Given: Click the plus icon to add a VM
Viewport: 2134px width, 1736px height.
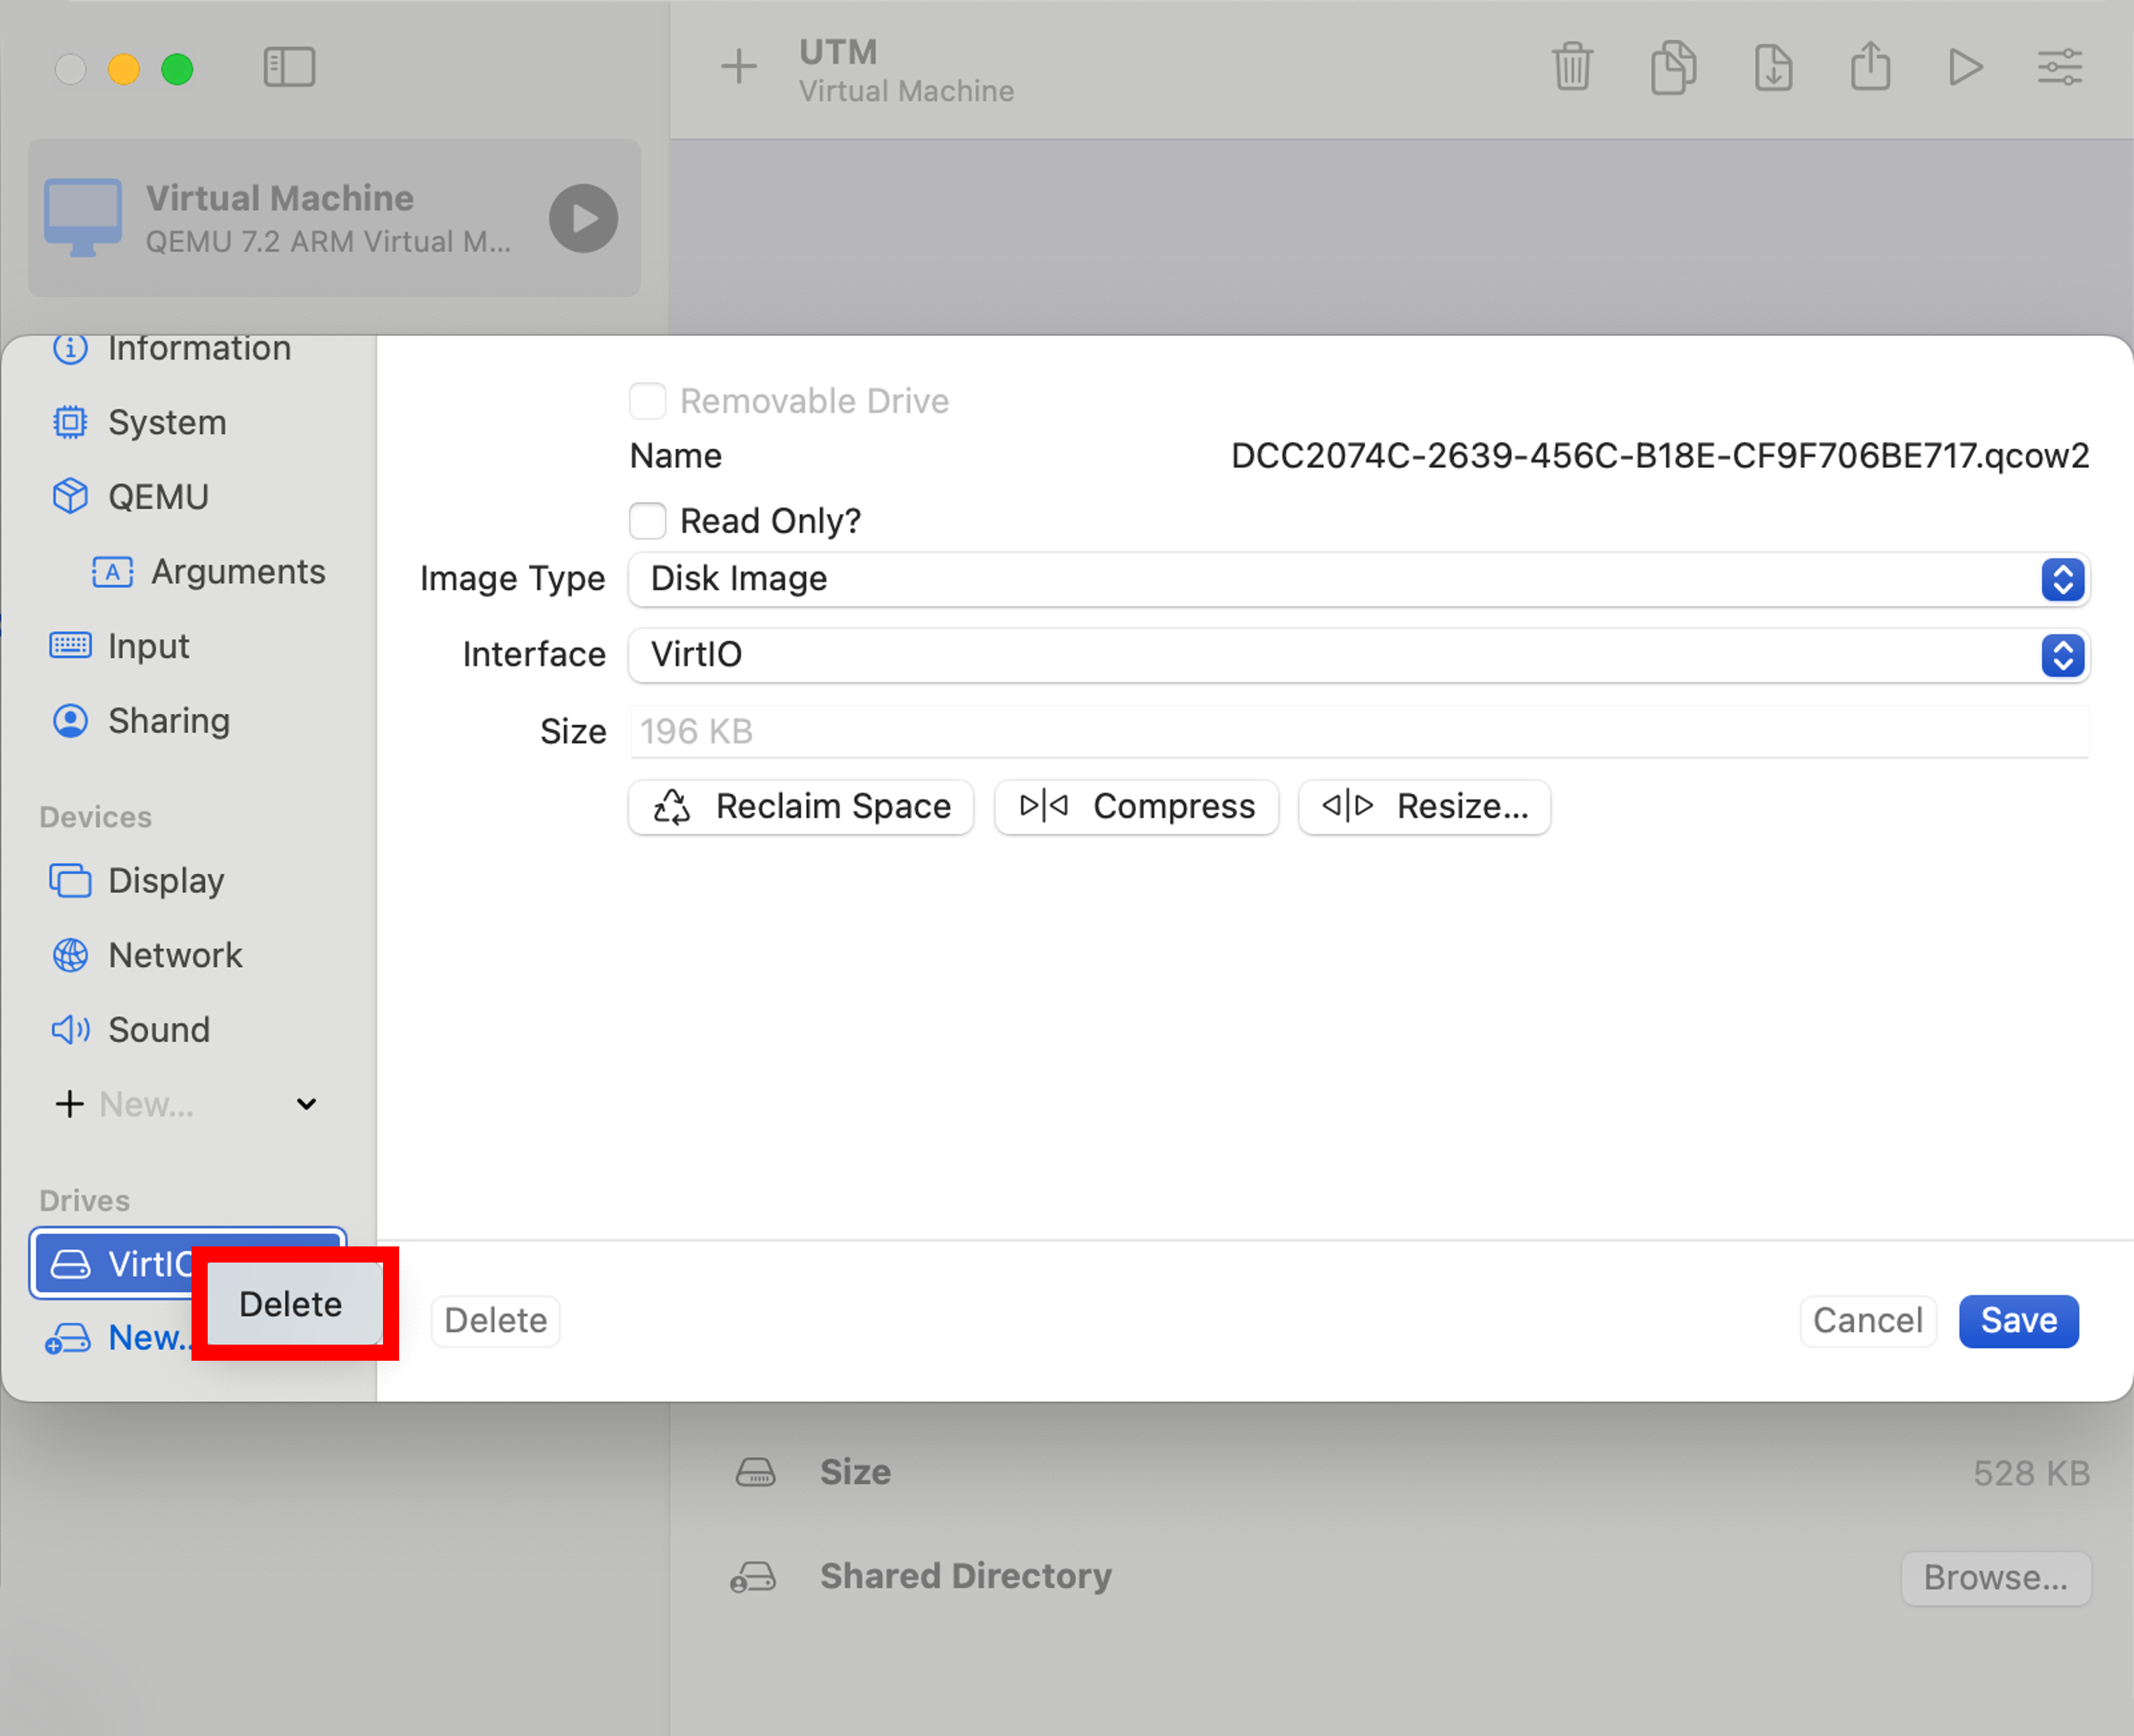Looking at the screenshot, I should 739,67.
